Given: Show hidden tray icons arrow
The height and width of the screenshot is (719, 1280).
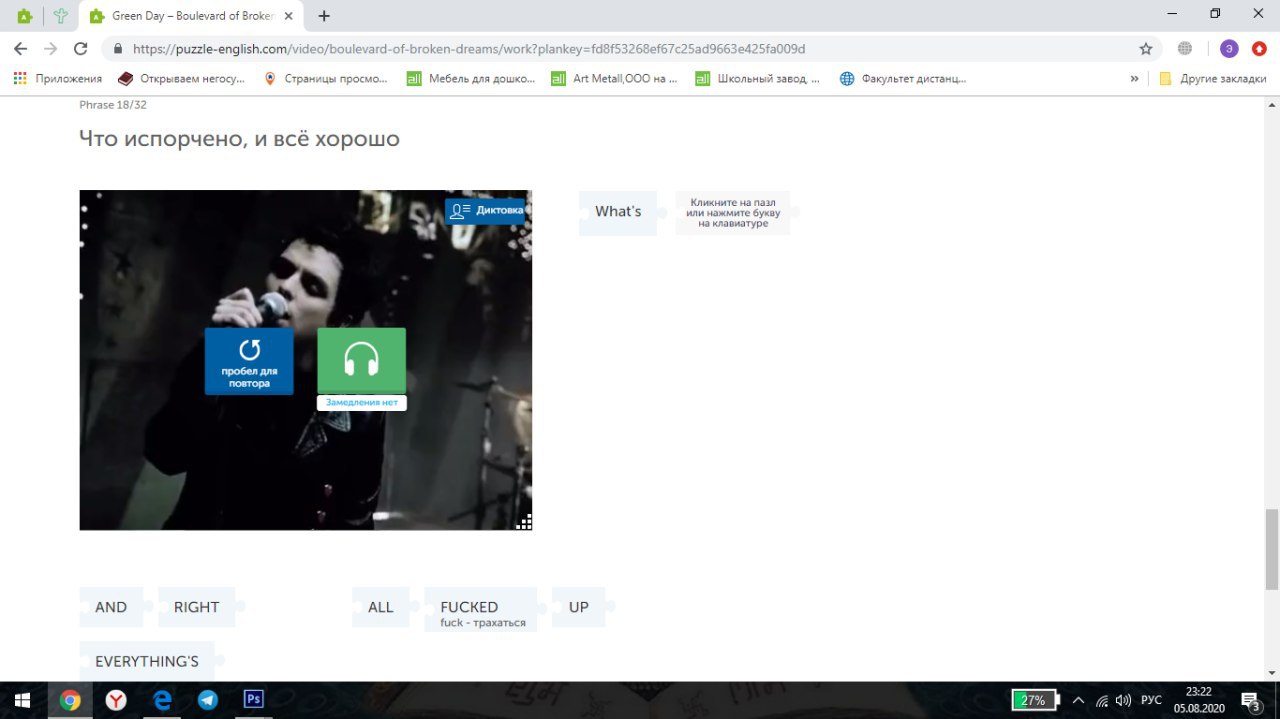Looking at the screenshot, I should (1079, 700).
